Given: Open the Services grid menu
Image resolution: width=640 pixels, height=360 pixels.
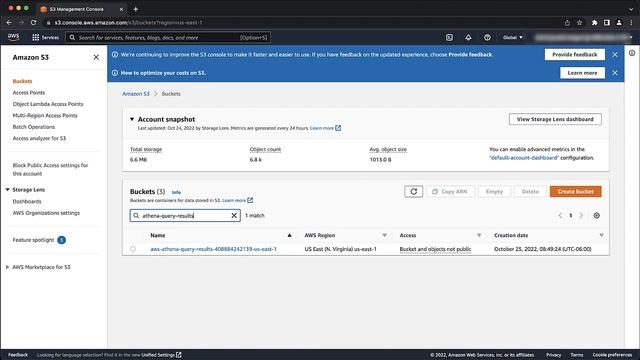Looking at the screenshot, I should click(45, 38).
